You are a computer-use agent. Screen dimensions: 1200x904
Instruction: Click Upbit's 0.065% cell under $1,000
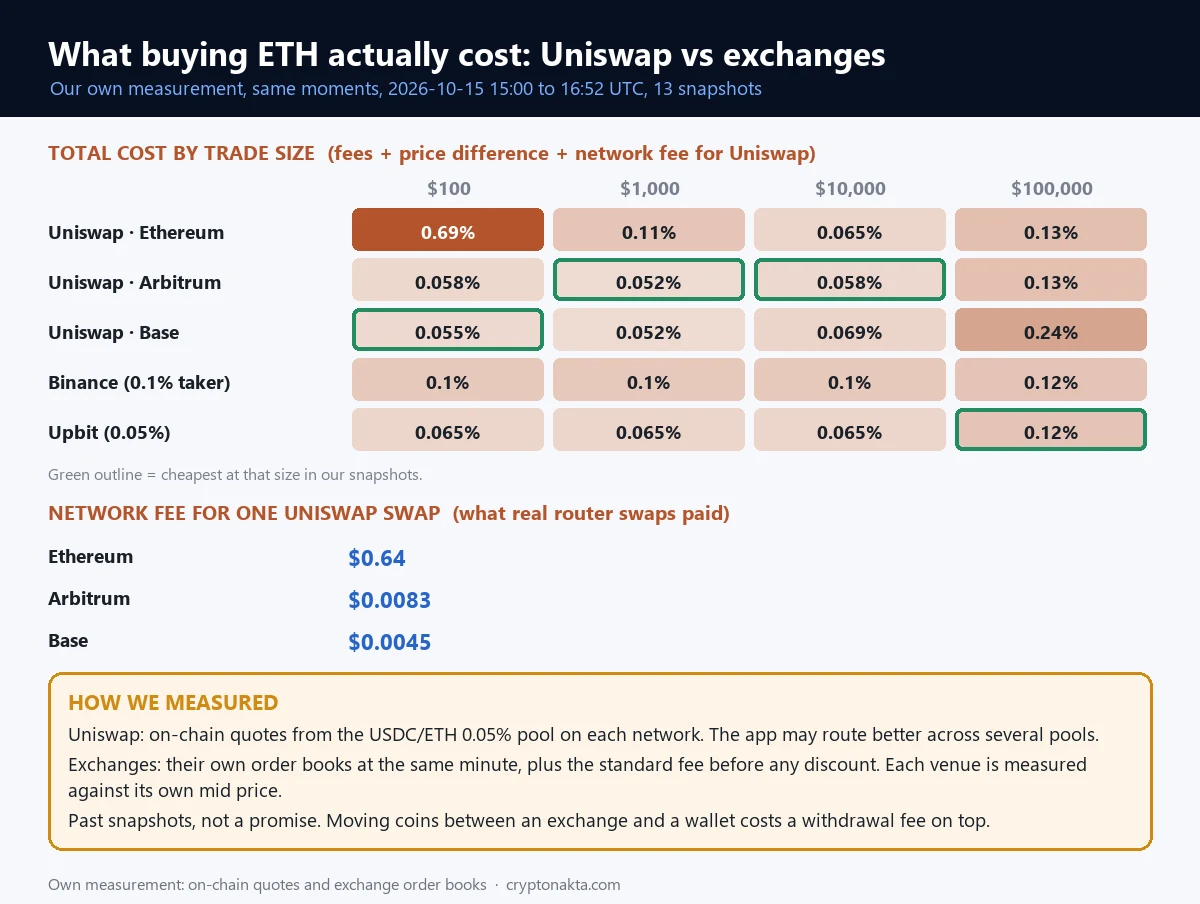[x=649, y=429]
